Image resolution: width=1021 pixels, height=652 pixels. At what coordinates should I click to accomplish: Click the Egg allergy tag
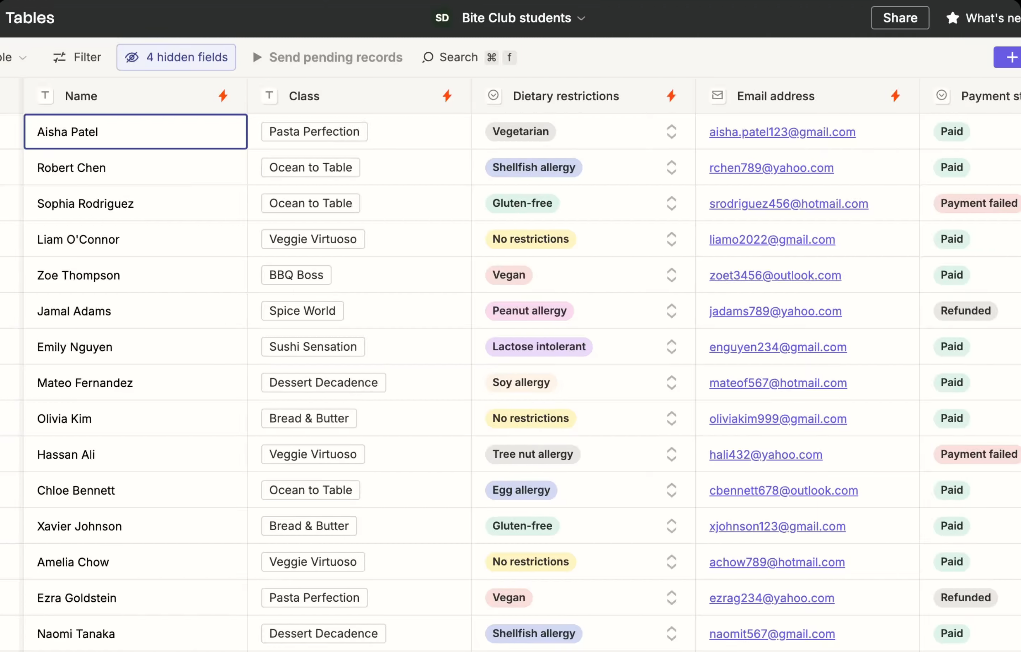point(521,490)
